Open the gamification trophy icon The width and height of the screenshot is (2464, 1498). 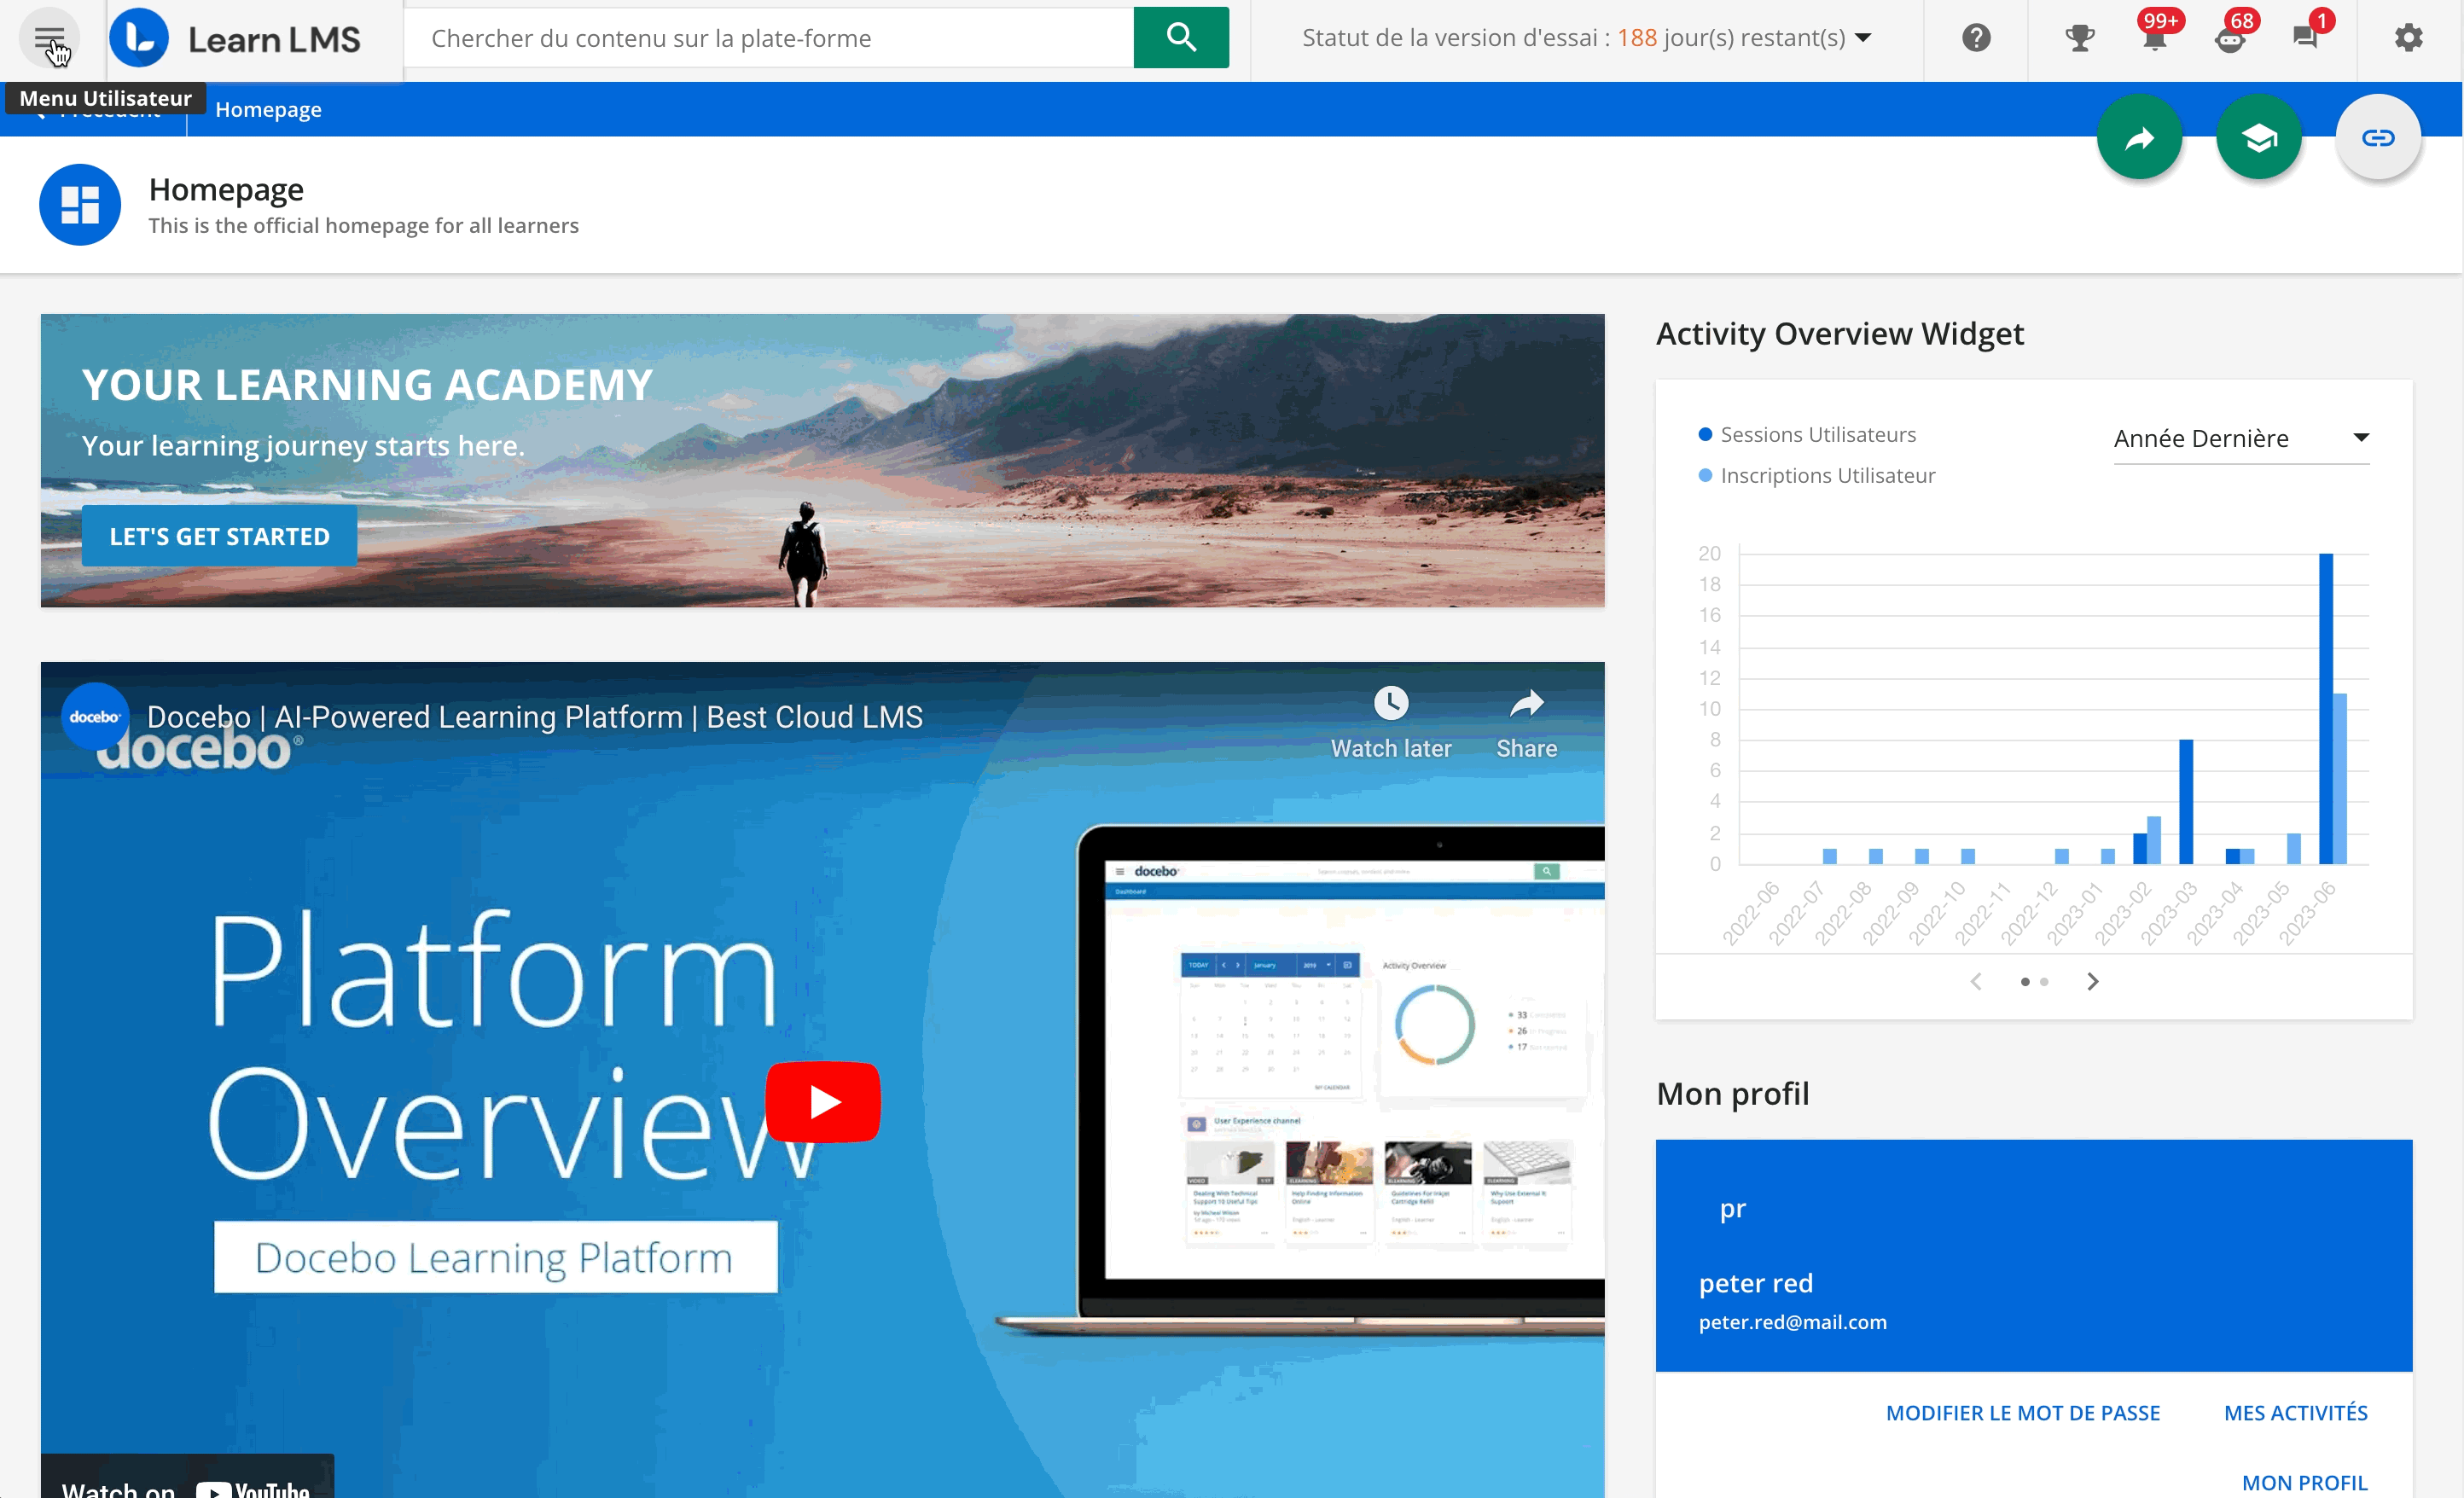coord(2079,38)
